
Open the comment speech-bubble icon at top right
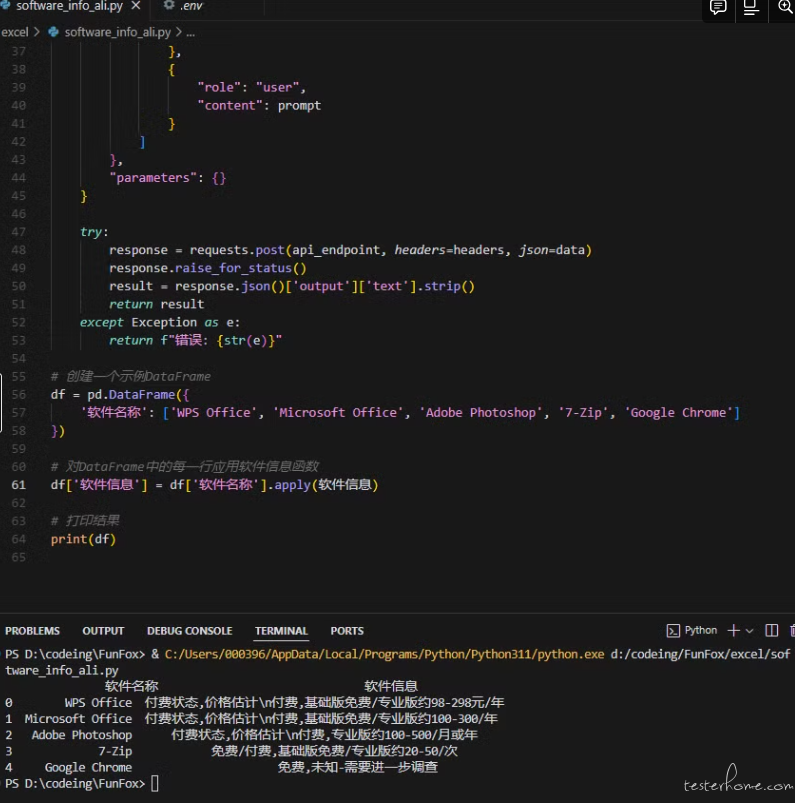(718, 7)
